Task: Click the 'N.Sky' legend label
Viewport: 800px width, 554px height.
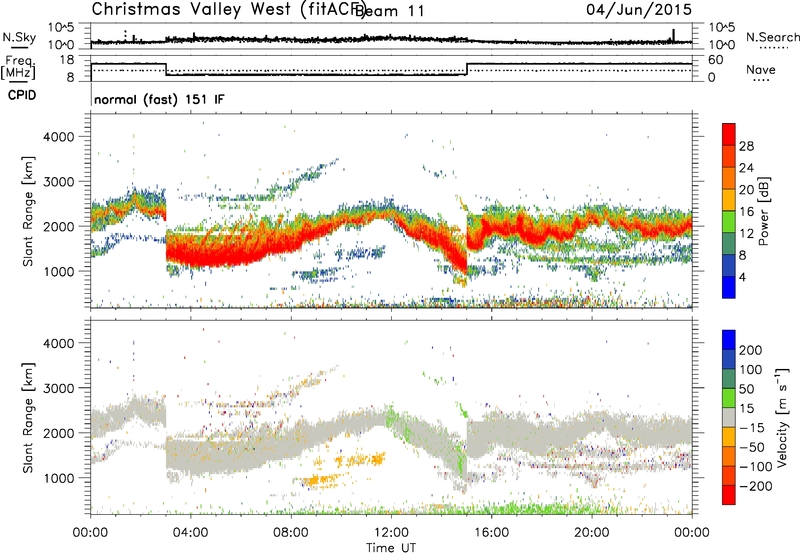Action: coord(19,37)
